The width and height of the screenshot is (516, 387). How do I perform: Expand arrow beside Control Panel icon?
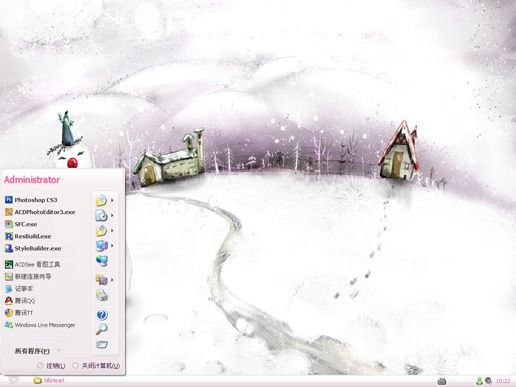pyautogui.click(x=112, y=279)
